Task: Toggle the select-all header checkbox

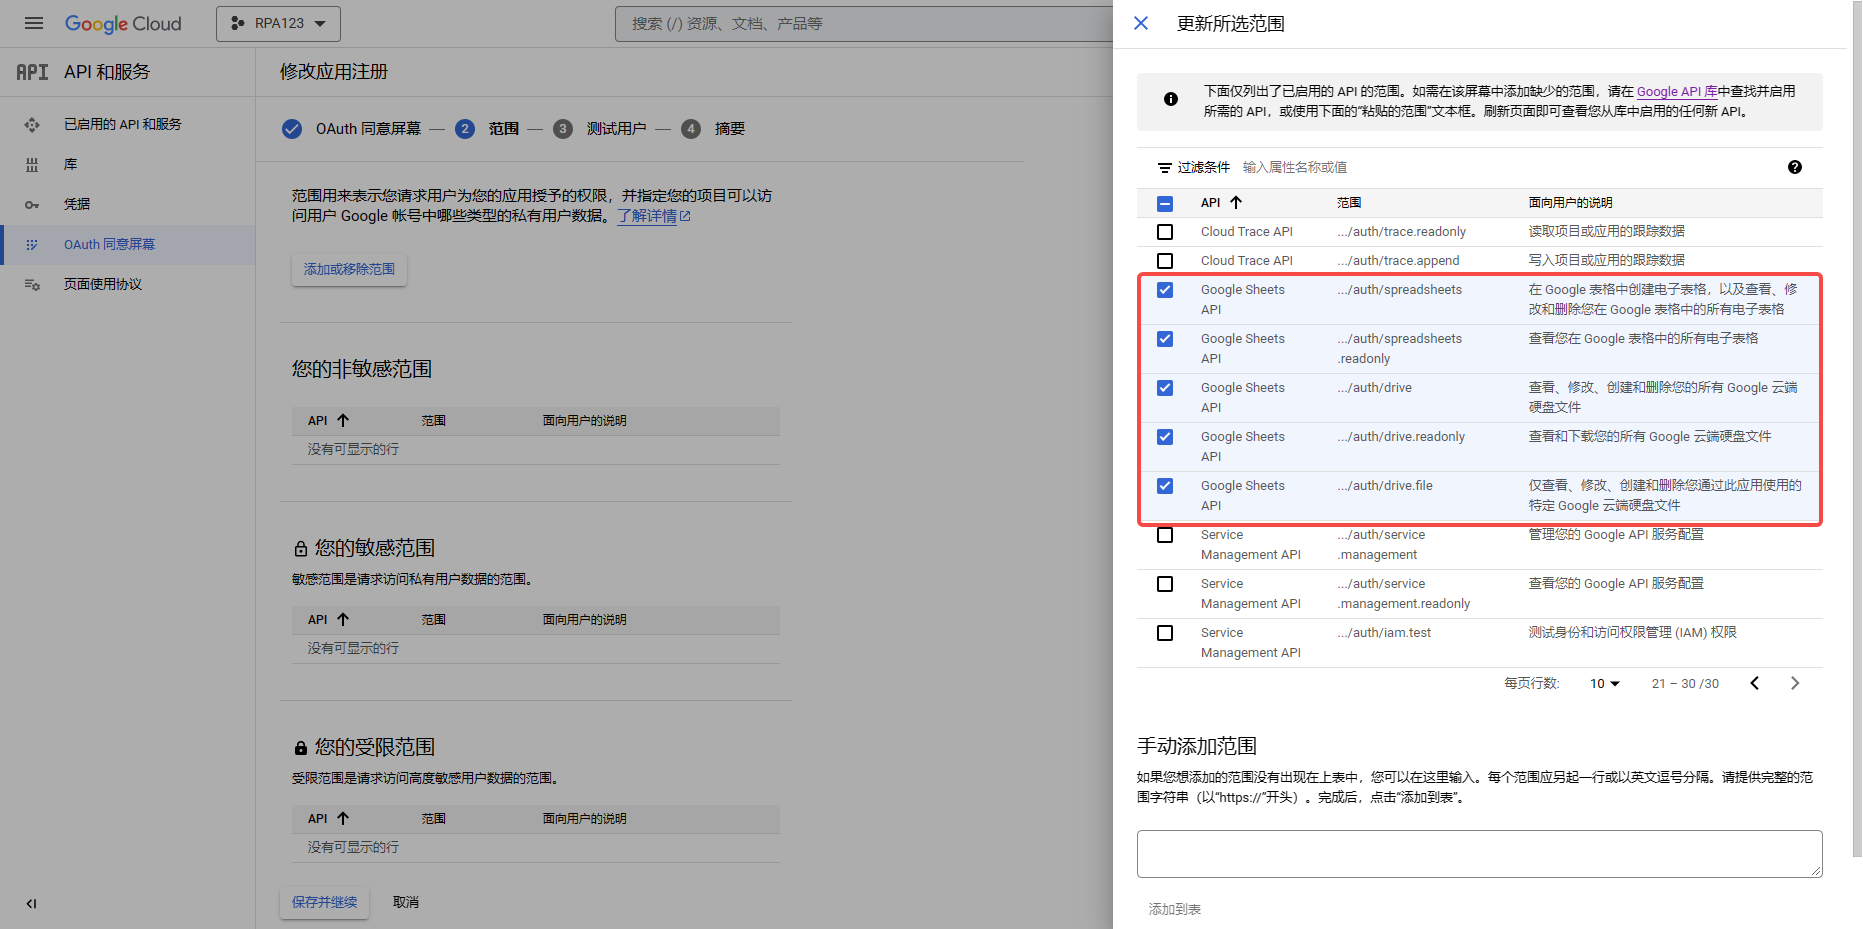Action: pos(1165,203)
